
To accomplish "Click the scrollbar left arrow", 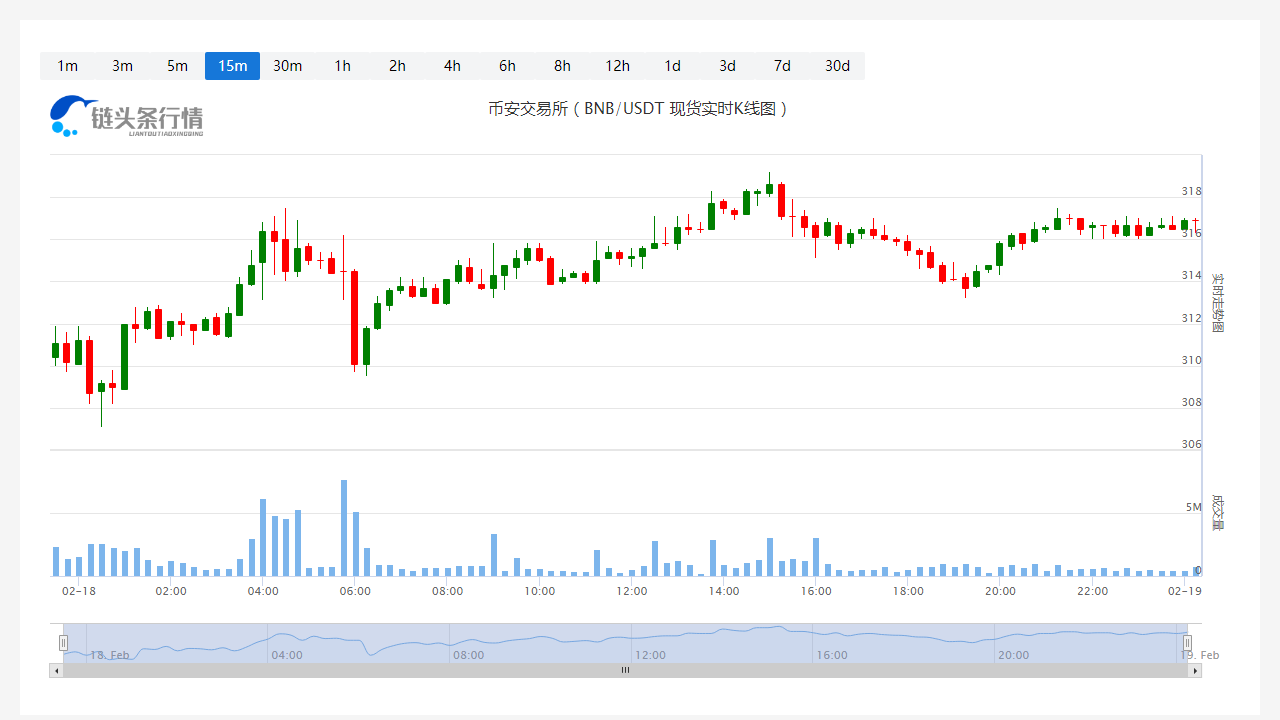I will (x=56, y=671).
